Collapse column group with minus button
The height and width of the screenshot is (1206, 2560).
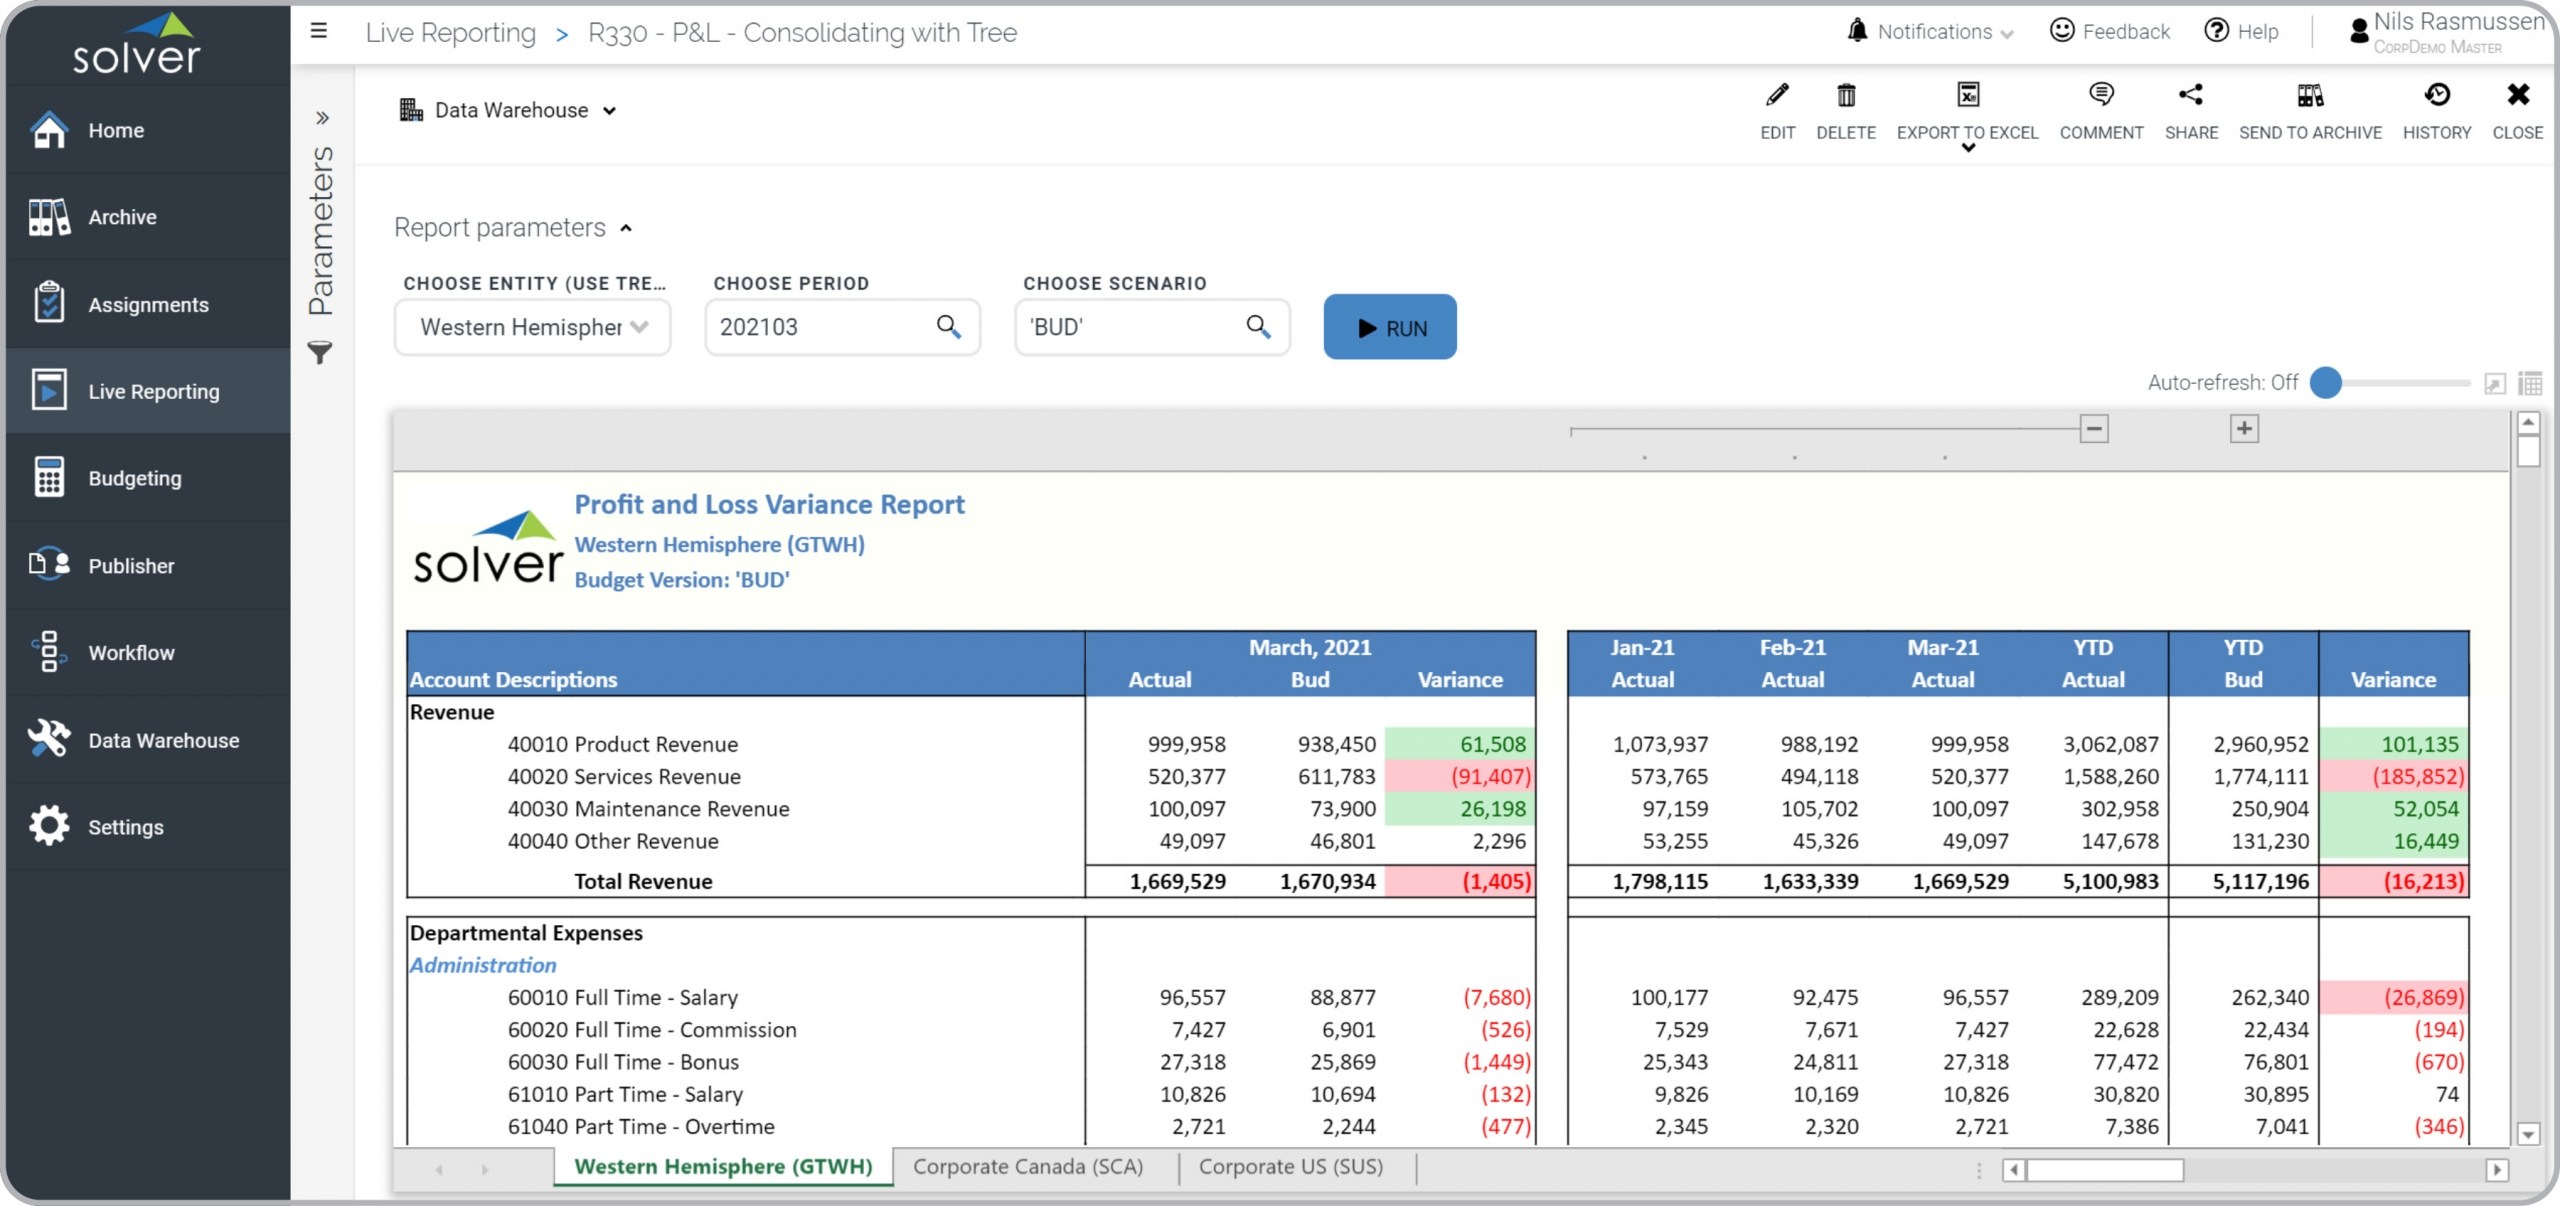2093,429
